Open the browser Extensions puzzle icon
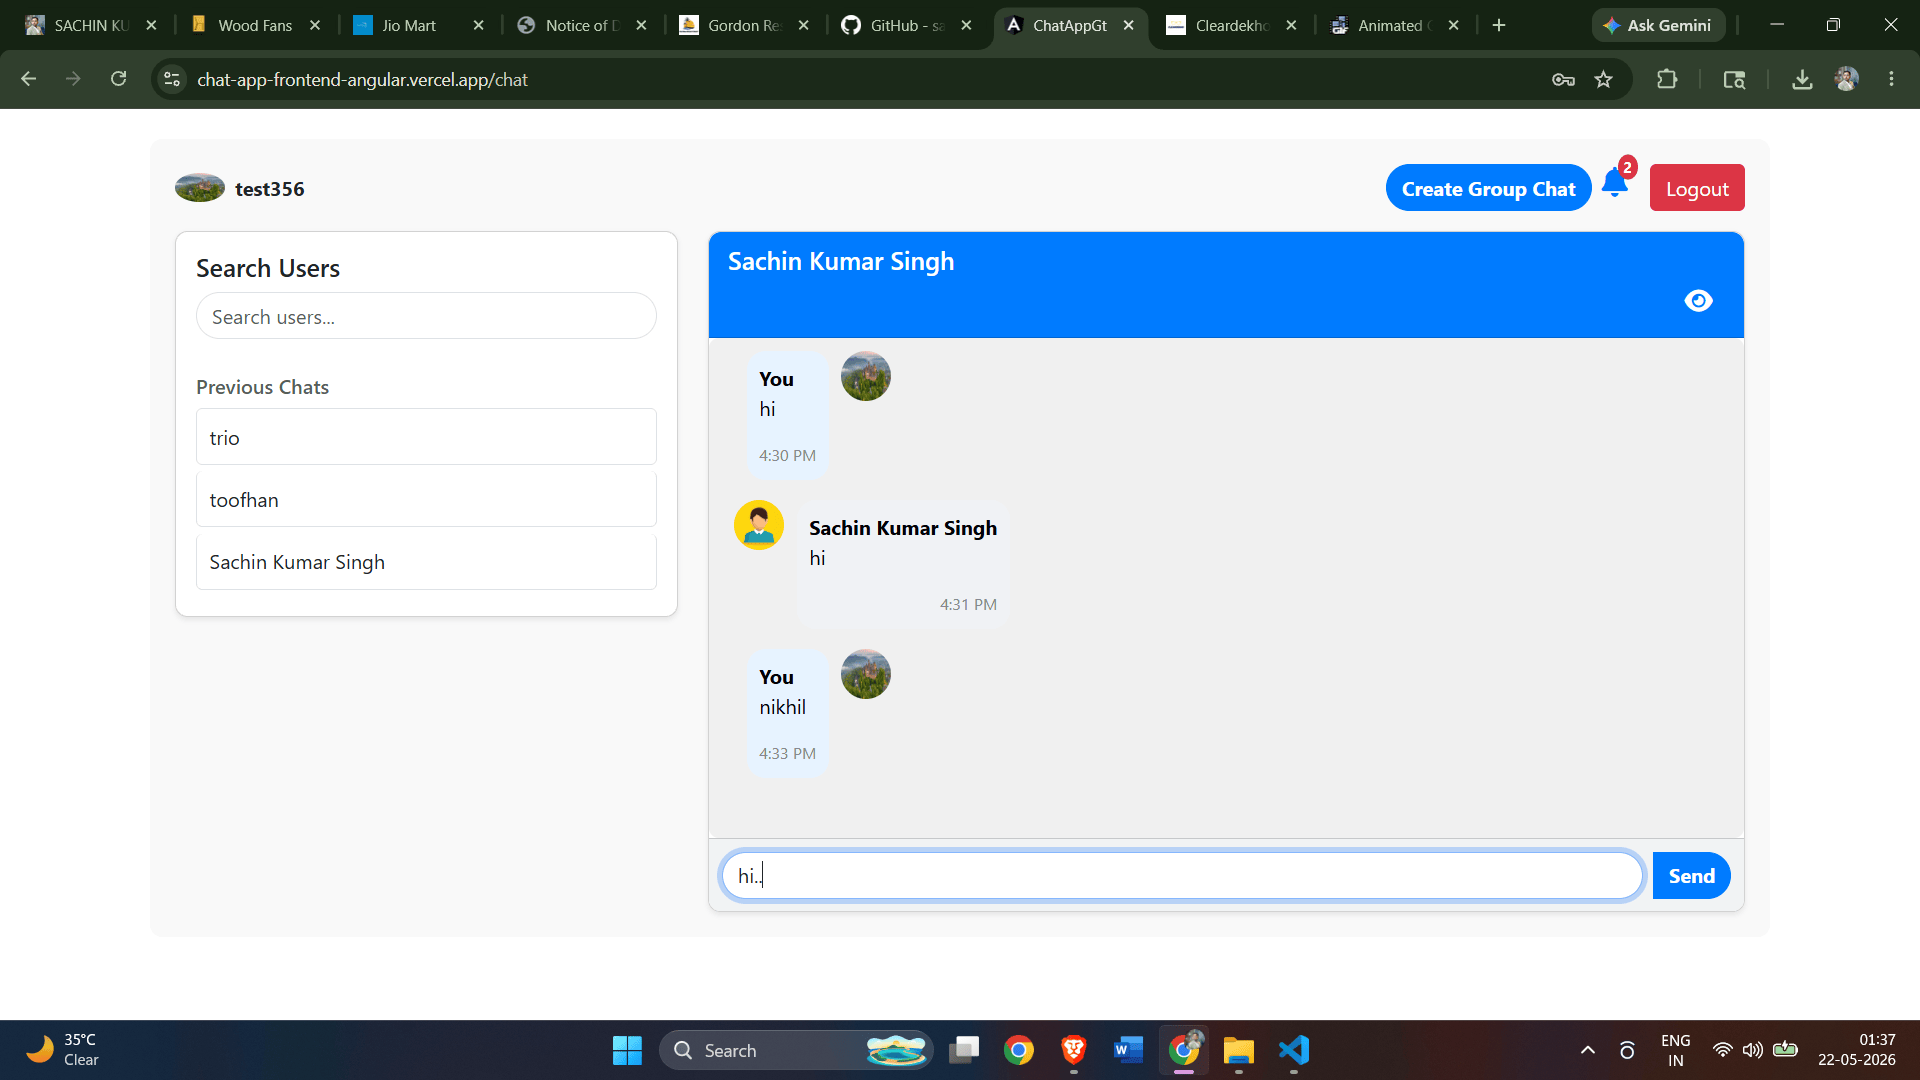Viewport: 1920px width, 1080px height. [x=1667, y=79]
